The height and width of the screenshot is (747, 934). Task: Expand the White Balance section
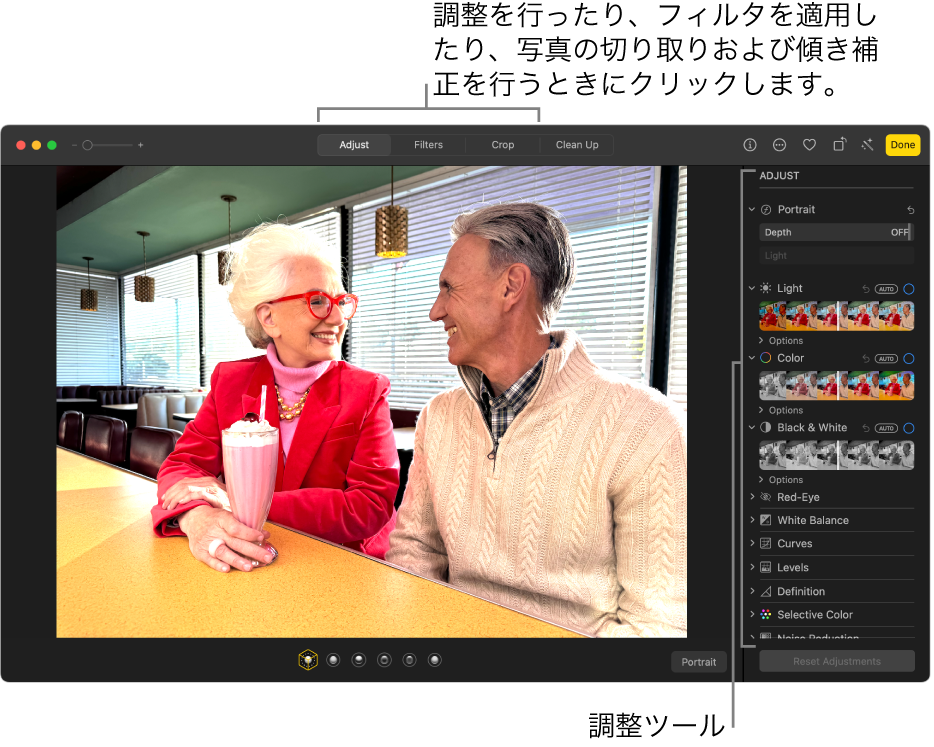tap(754, 521)
